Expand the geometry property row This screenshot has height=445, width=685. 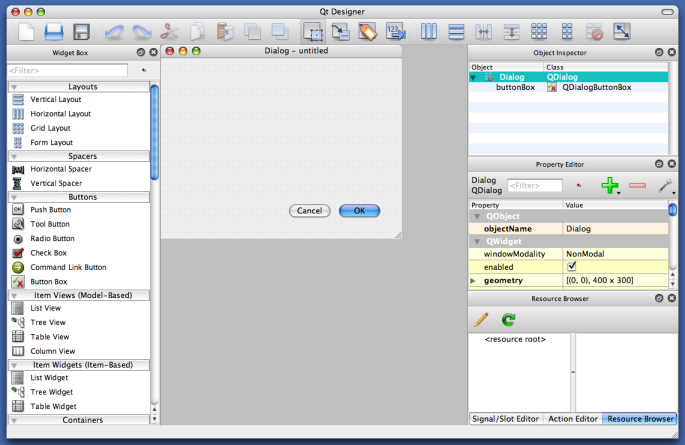tap(473, 281)
